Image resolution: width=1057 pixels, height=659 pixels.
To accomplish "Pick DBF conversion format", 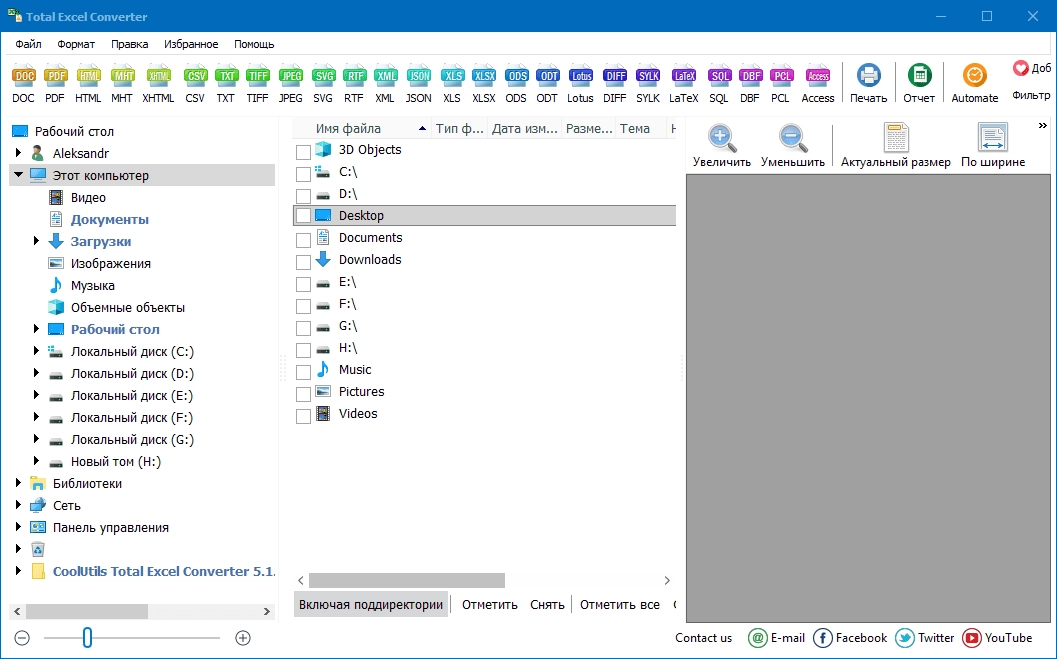I will click(750, 84).
